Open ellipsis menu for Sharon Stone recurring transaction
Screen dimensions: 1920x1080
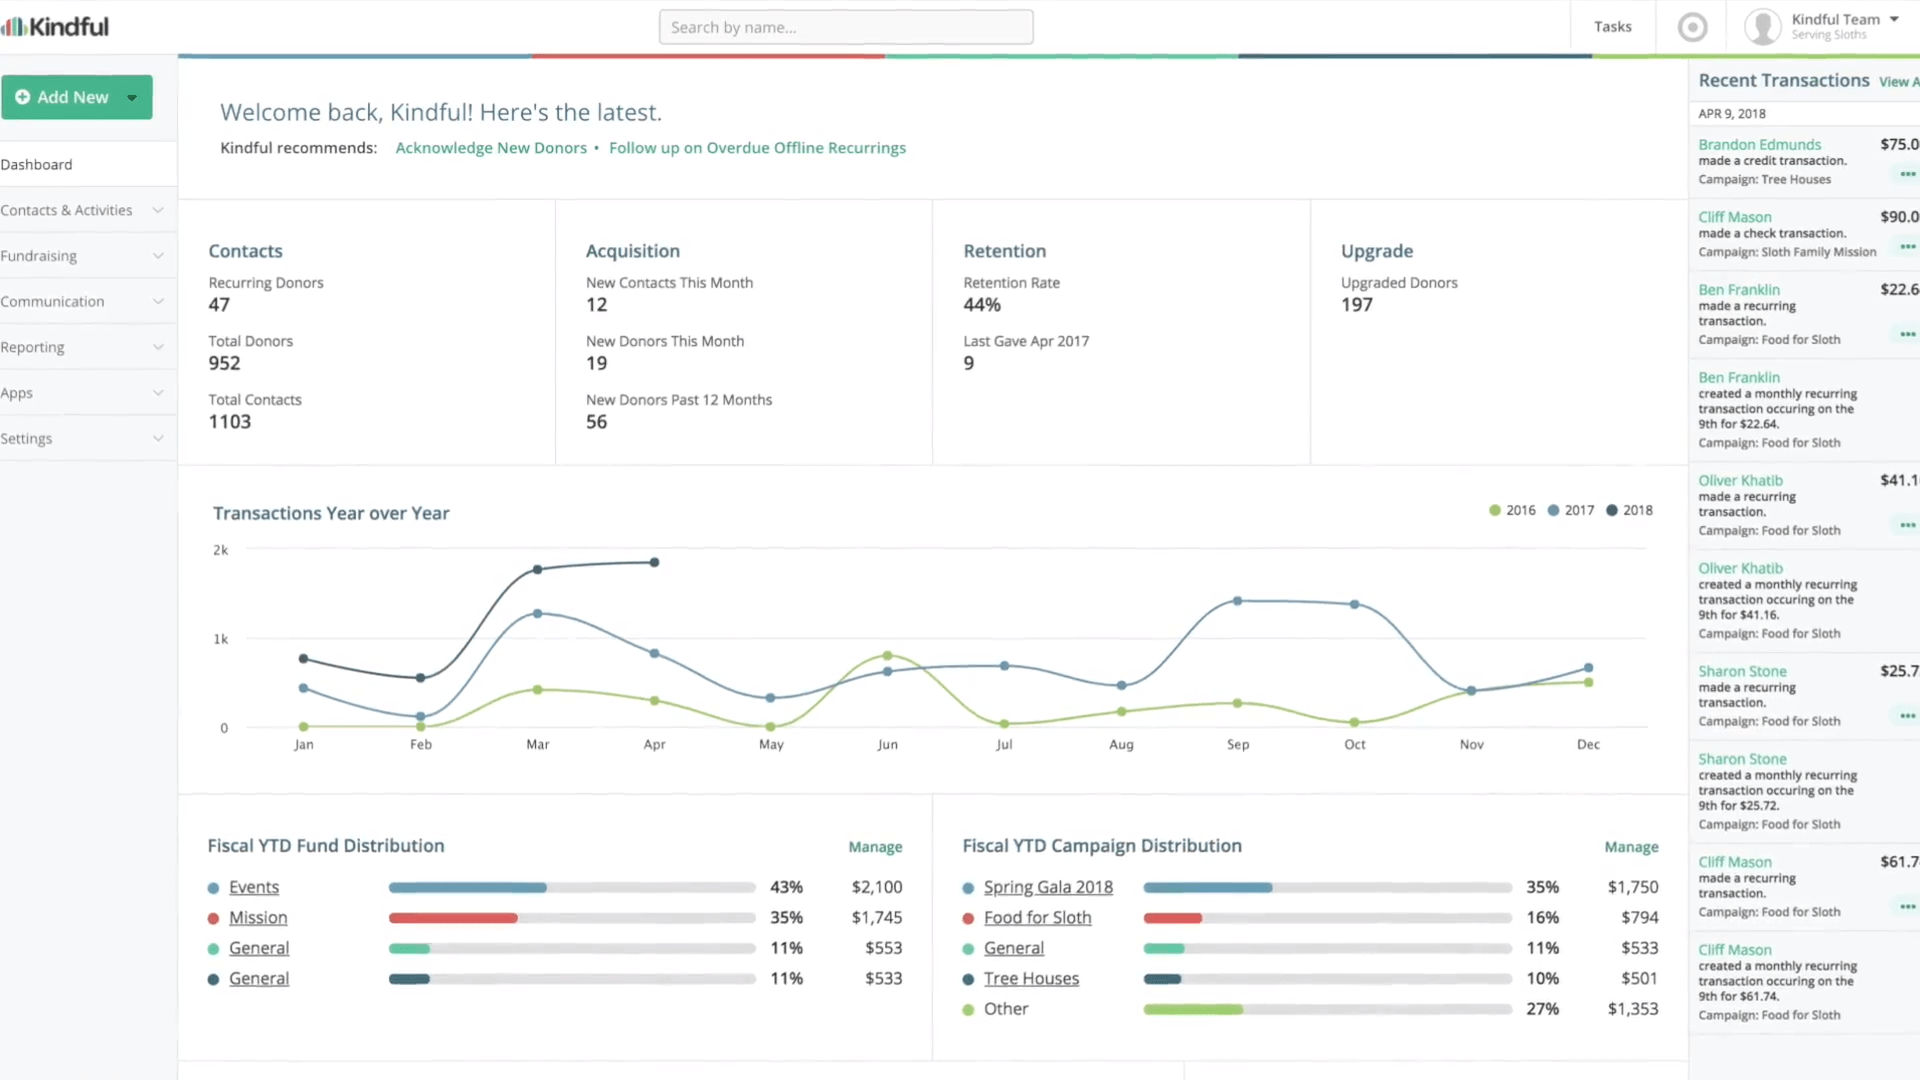[1907, 716]
